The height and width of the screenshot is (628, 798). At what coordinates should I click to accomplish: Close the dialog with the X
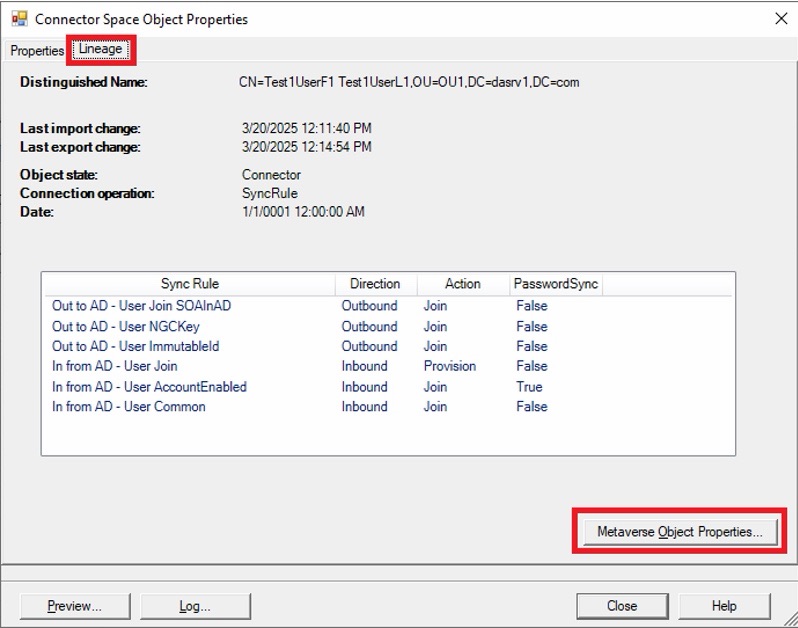pos(781,19)
